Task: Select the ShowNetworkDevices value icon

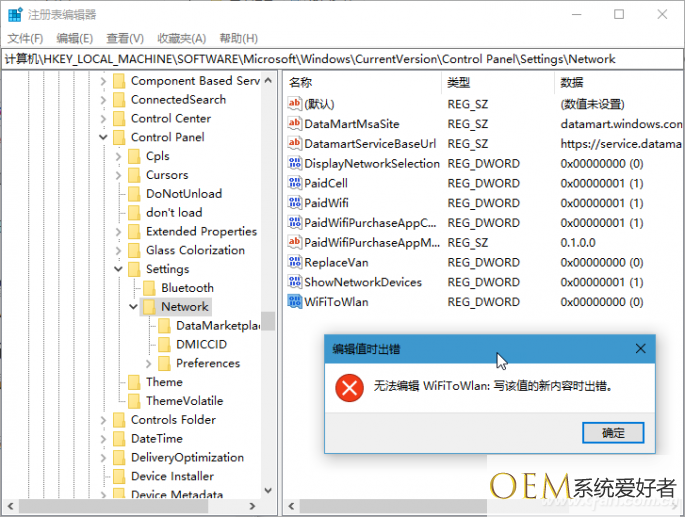Action: point(295,282)
